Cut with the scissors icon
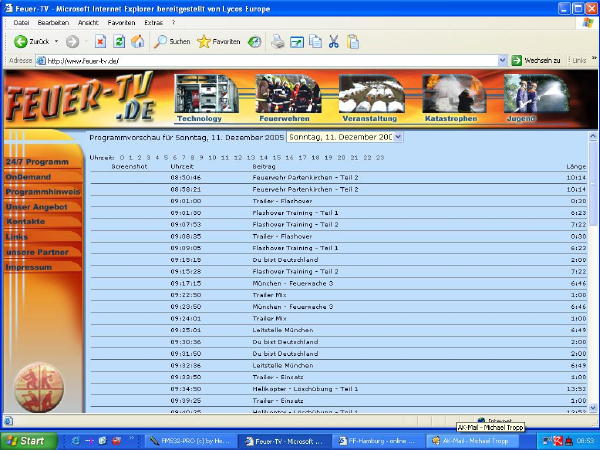This screenshot has width=600, height=450. tap(334, 41)
